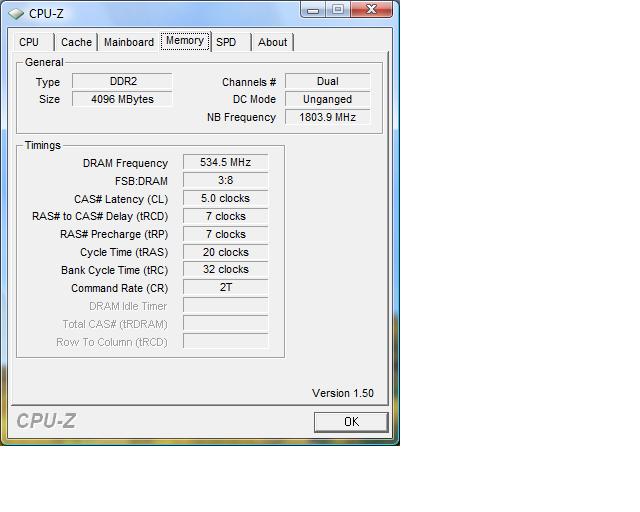Click the 4096 MBytes size field
This screenshot has width=640, height=512.
pos(122,99)
